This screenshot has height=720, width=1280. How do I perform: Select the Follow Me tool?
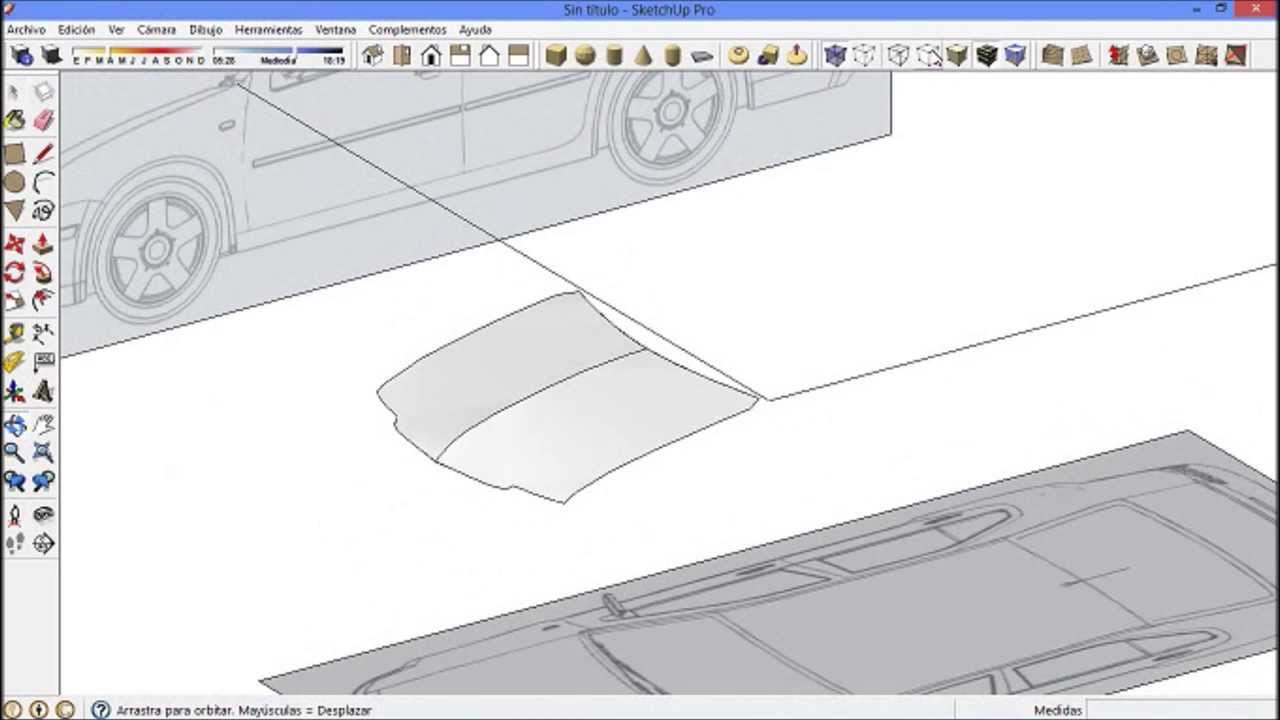[x=43, y=272]
